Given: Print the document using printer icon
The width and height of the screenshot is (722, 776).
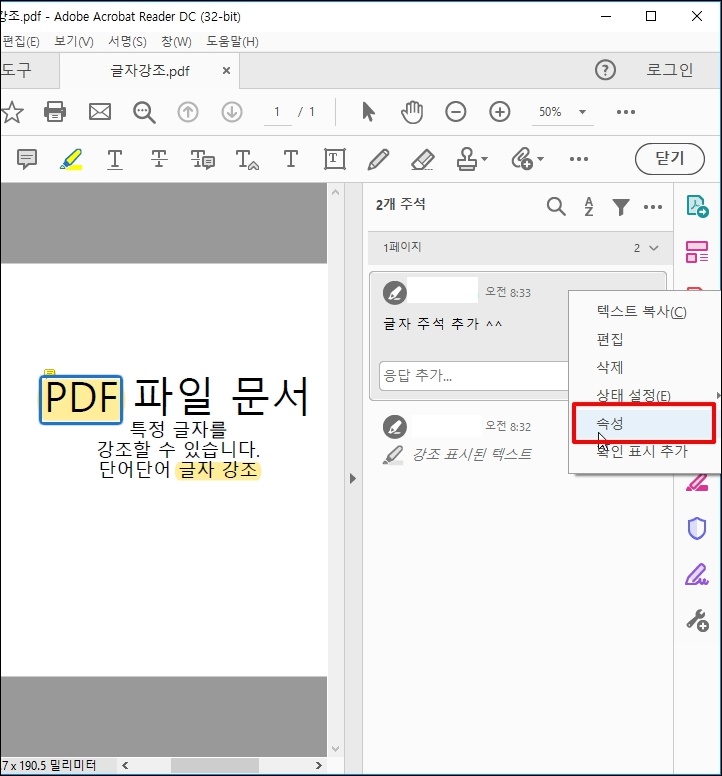Looking at the screenshot, I should pyautogui.click(x=55, y=112).
